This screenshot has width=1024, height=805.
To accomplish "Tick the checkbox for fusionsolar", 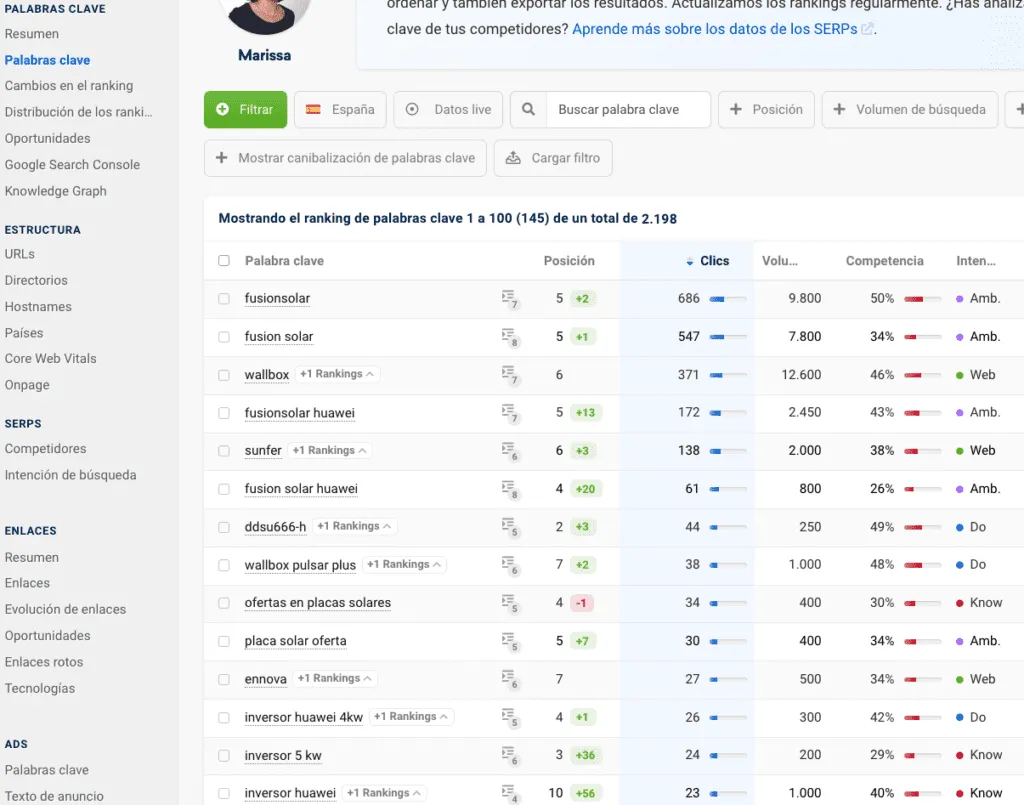I will point(224,298).
